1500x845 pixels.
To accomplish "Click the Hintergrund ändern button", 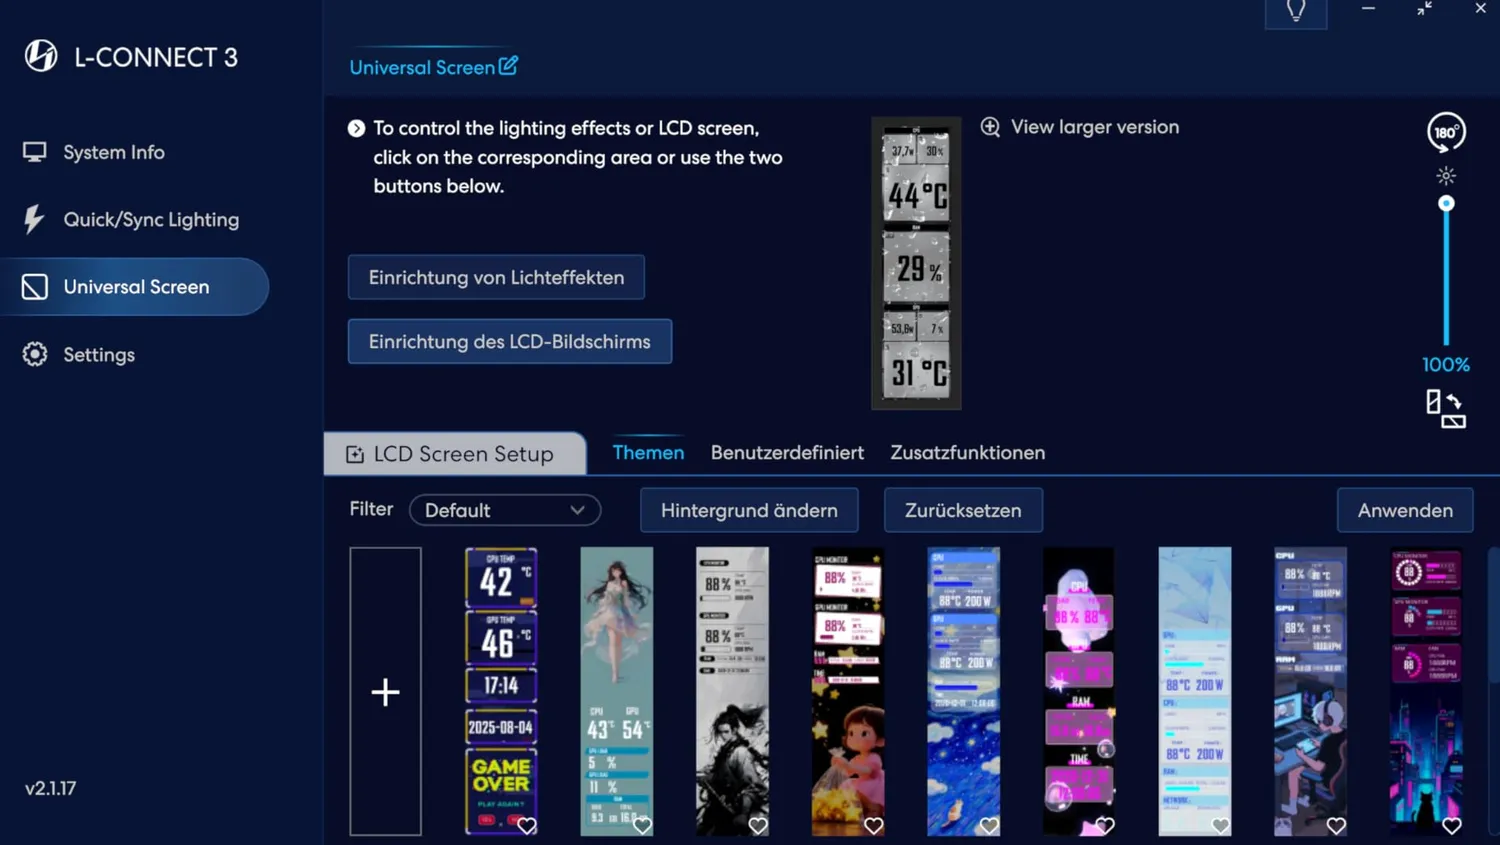I will [x=749, y=510].
